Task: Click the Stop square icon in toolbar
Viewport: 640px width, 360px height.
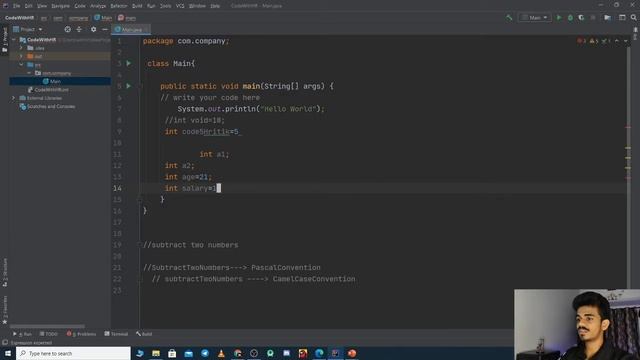Action: (593, 18)
